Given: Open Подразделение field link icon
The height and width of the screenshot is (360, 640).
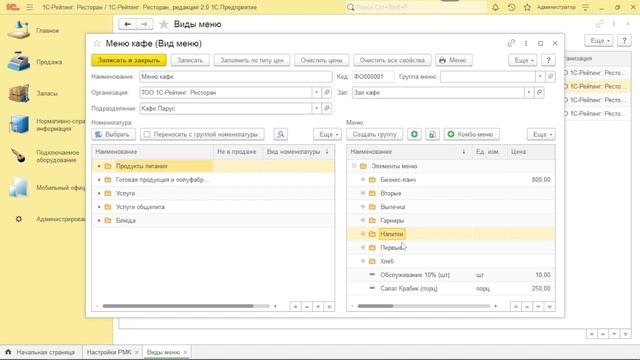Looking at the screenshot, I should pyautogui.click(x=327, y=108).
